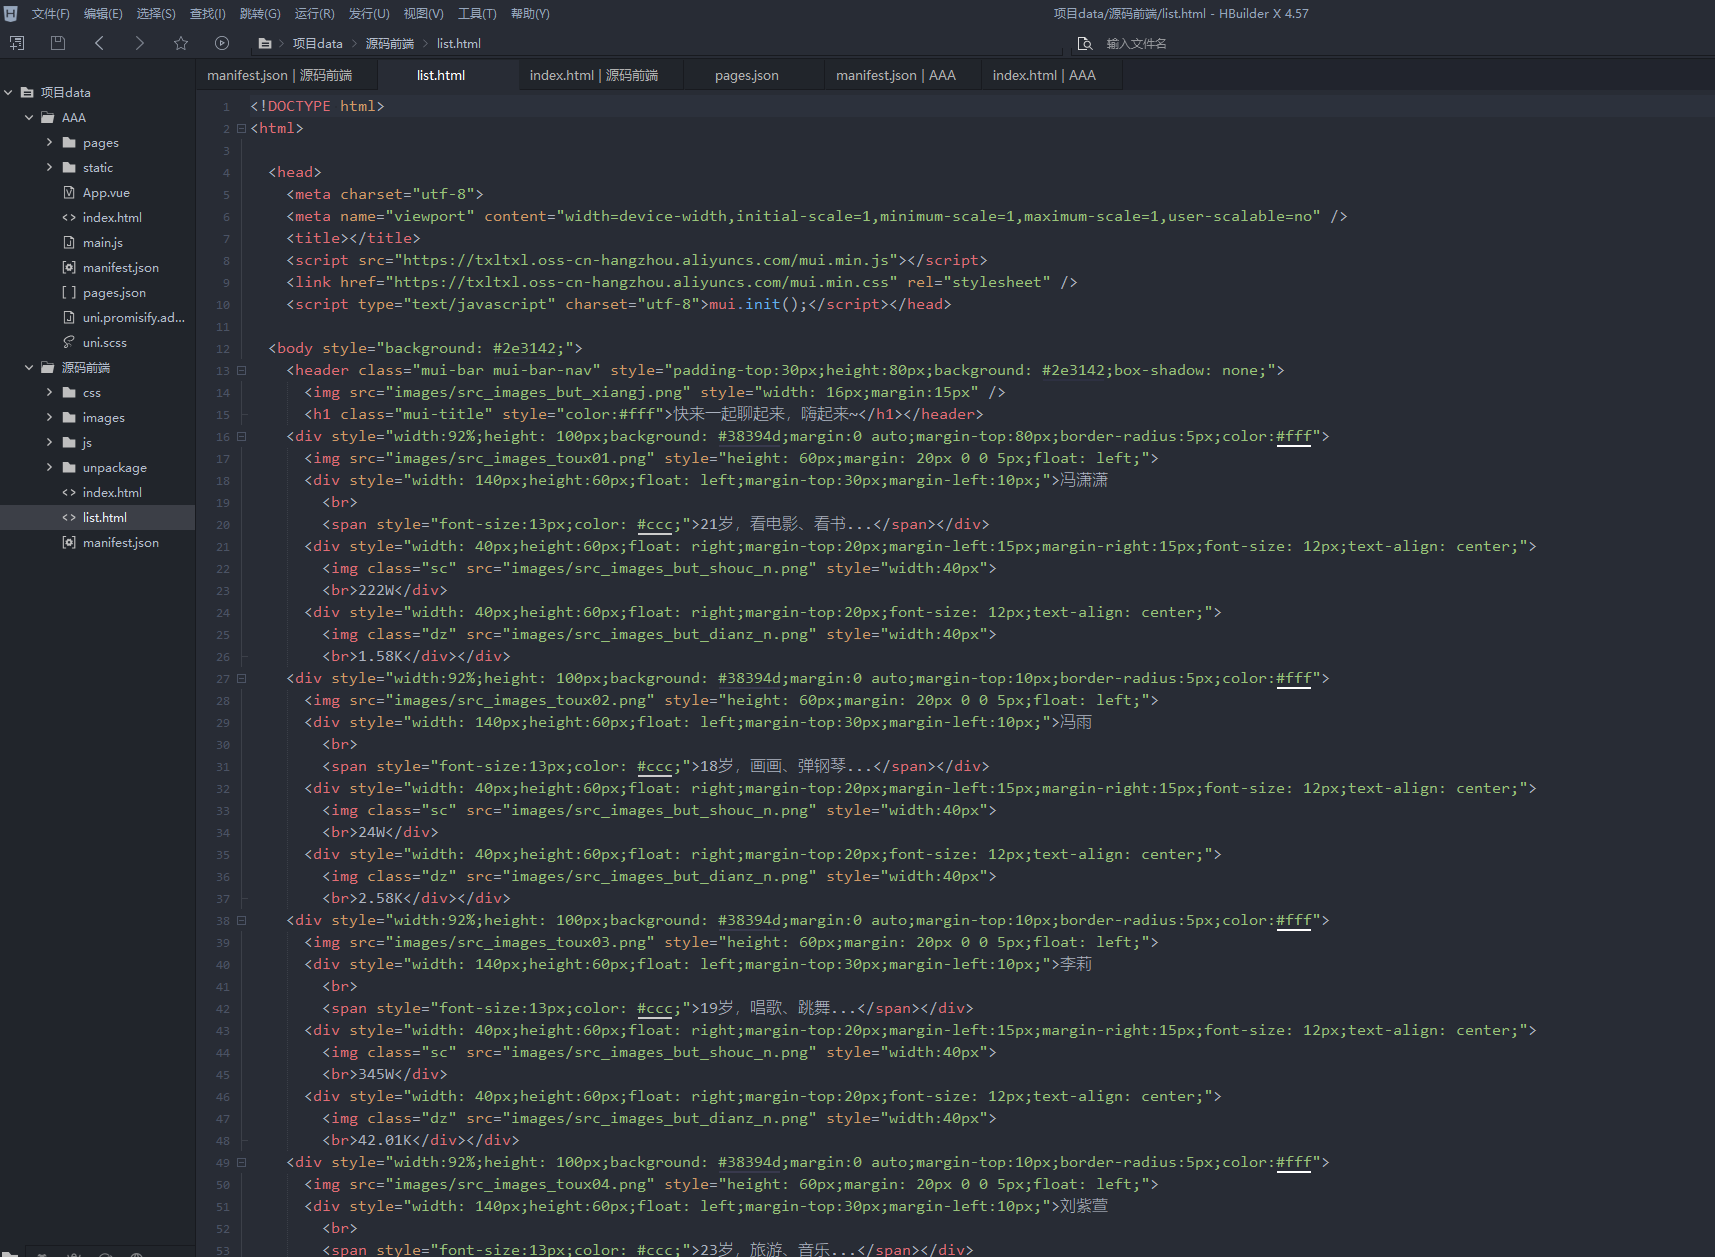Click the file search icon beside 输入文件名

point(1085,44)
